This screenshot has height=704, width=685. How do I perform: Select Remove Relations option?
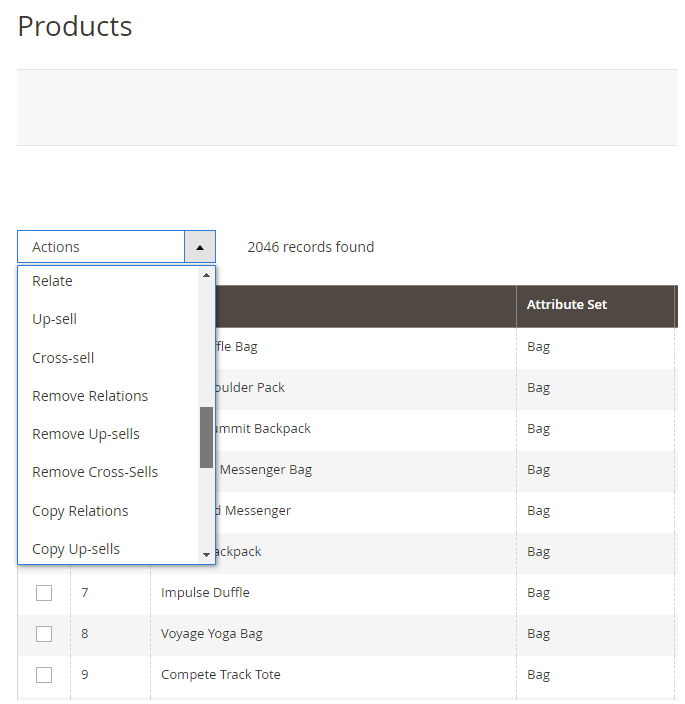click(90, 396)
